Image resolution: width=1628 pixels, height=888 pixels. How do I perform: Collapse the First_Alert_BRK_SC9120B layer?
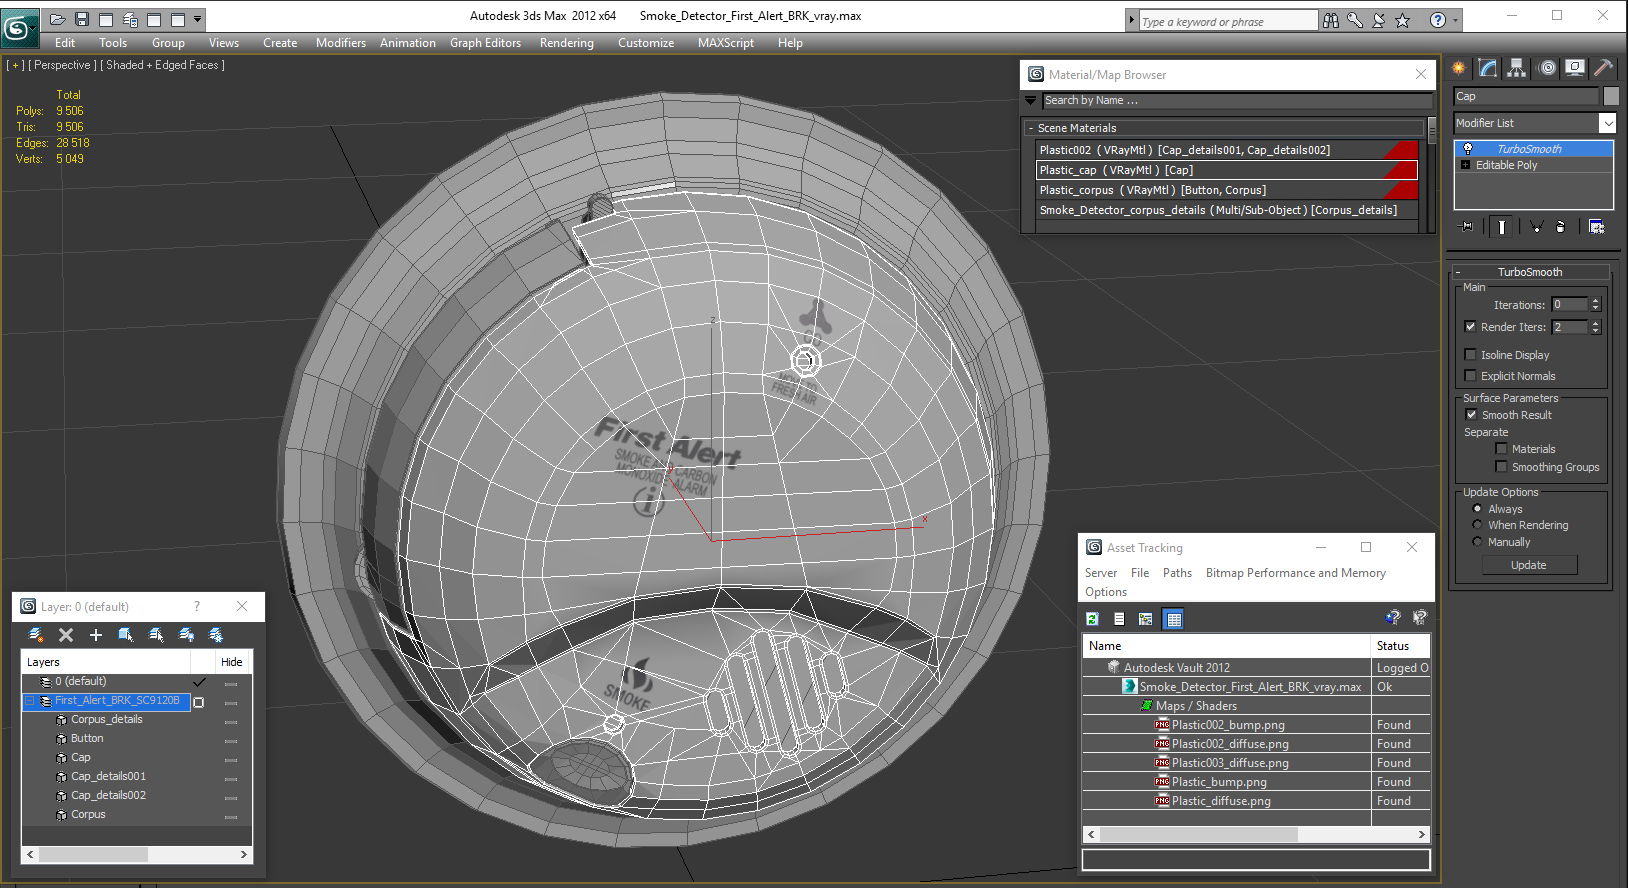click(x=30, y=701)
